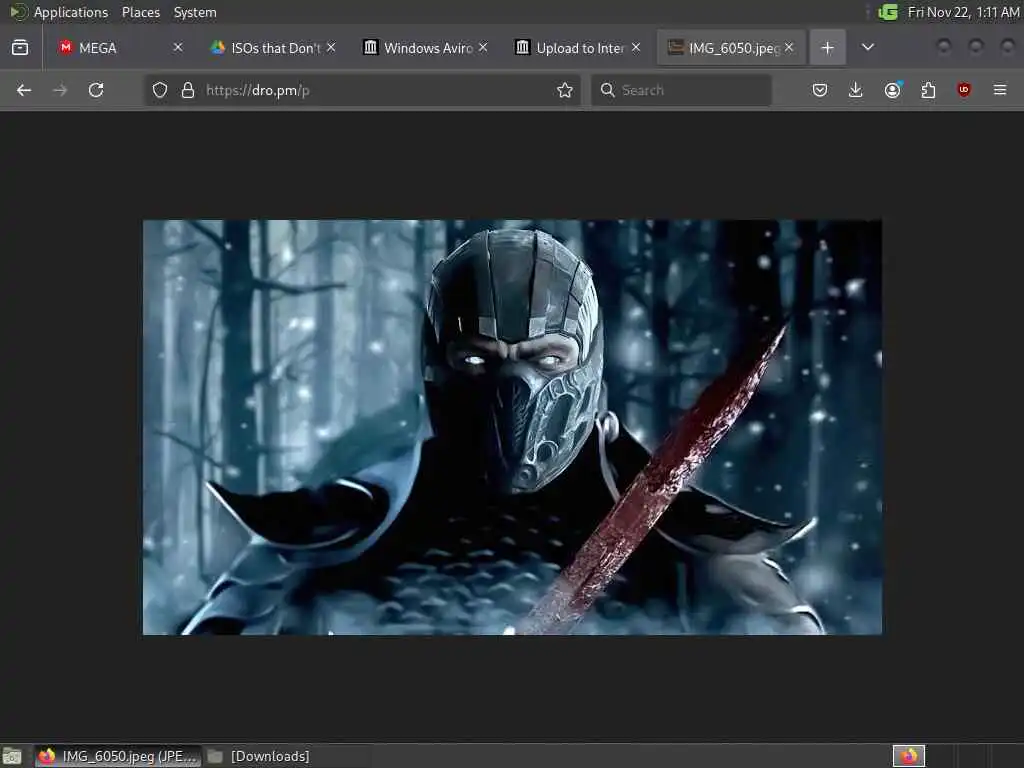
Task: Open a new tab
Action: [827, 48]
